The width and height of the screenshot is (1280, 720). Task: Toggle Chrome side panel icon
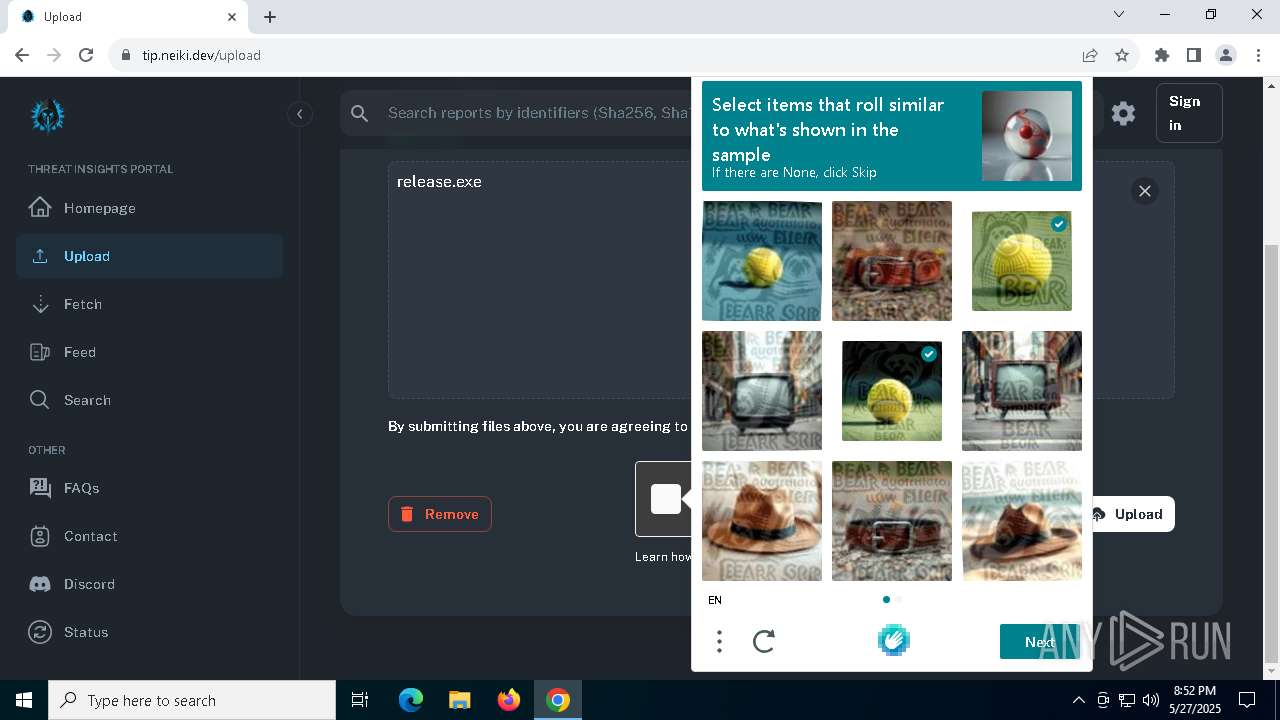(x=1193, y=55)
